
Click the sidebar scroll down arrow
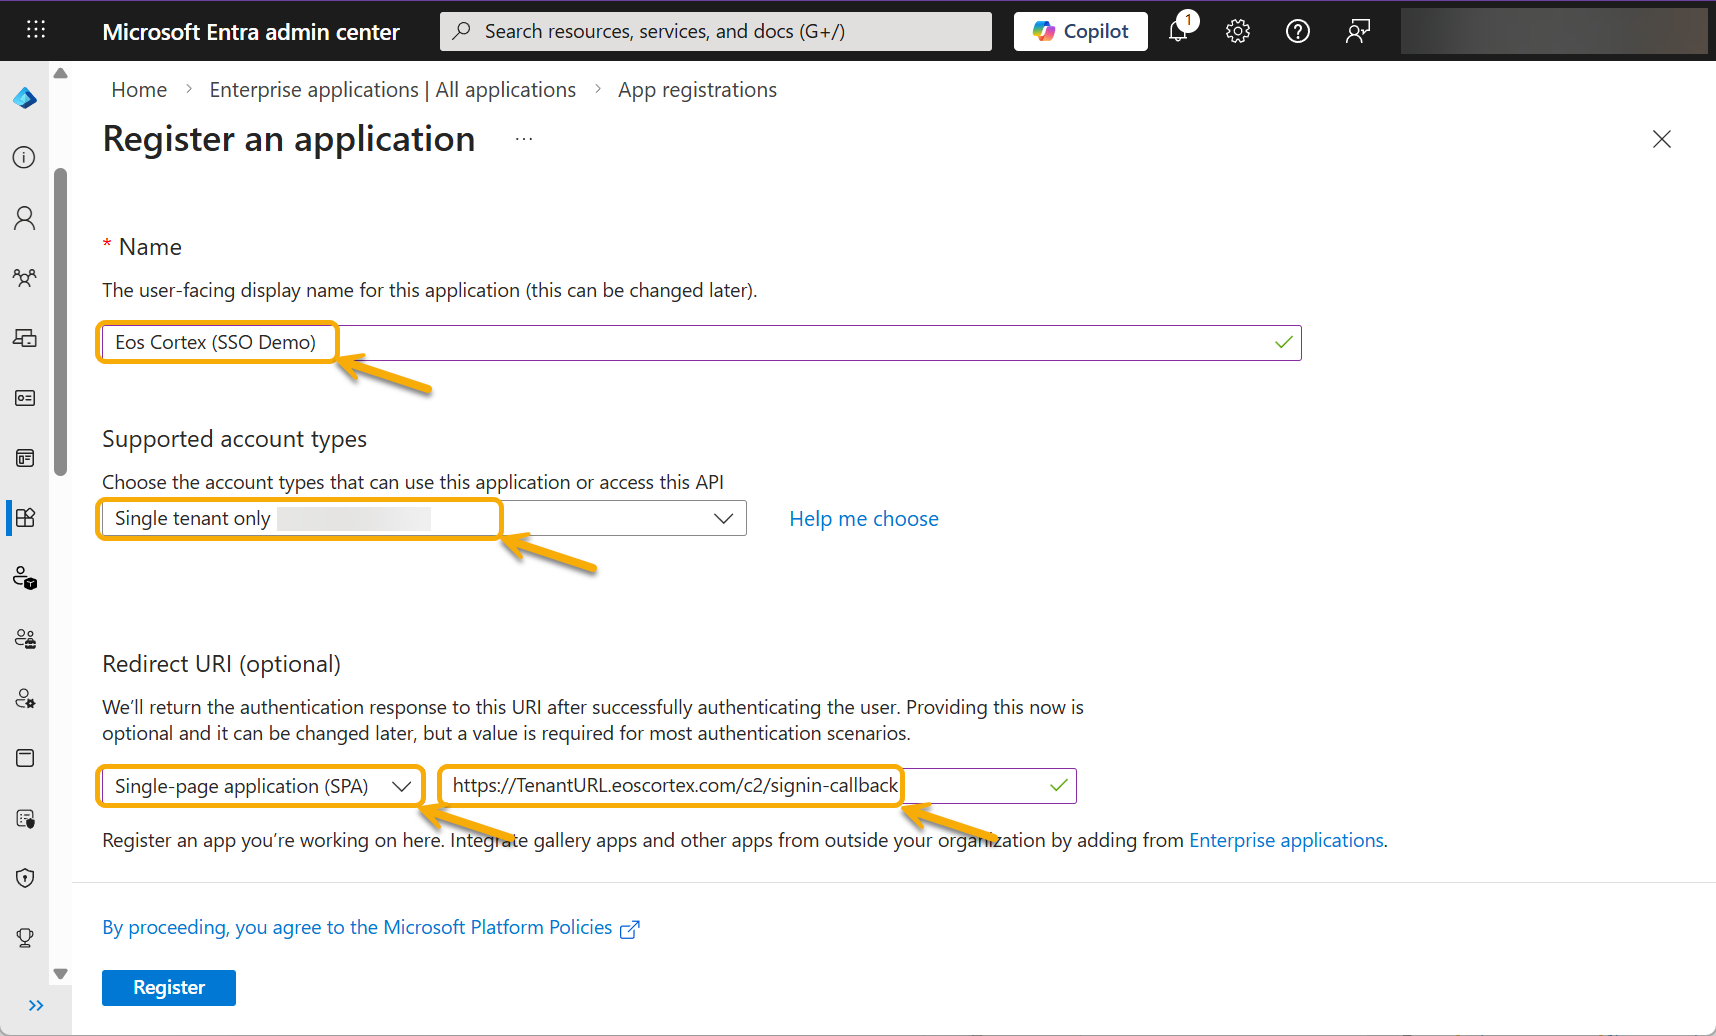60,973
